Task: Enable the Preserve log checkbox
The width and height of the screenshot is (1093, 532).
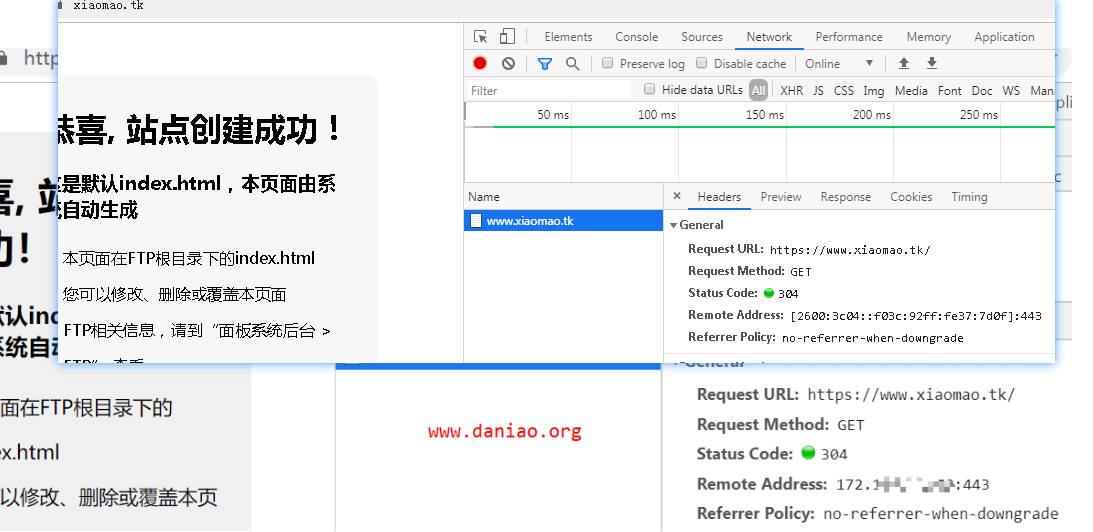Action: [607, 63]
